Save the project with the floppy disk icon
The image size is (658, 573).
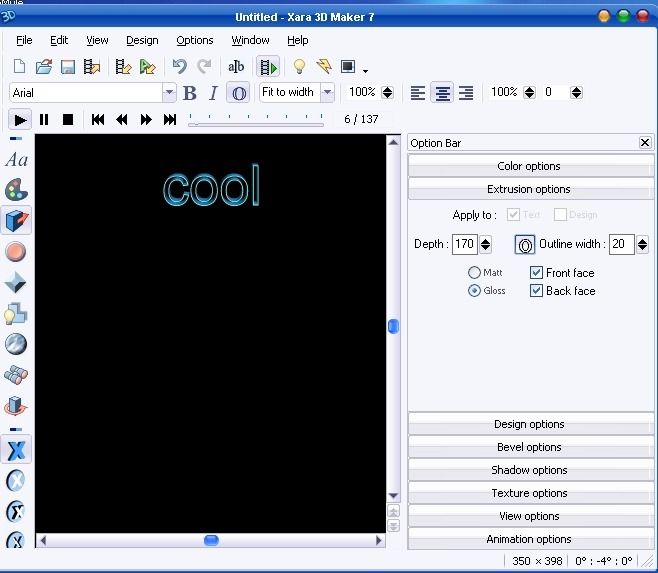(x=68, y=67)
